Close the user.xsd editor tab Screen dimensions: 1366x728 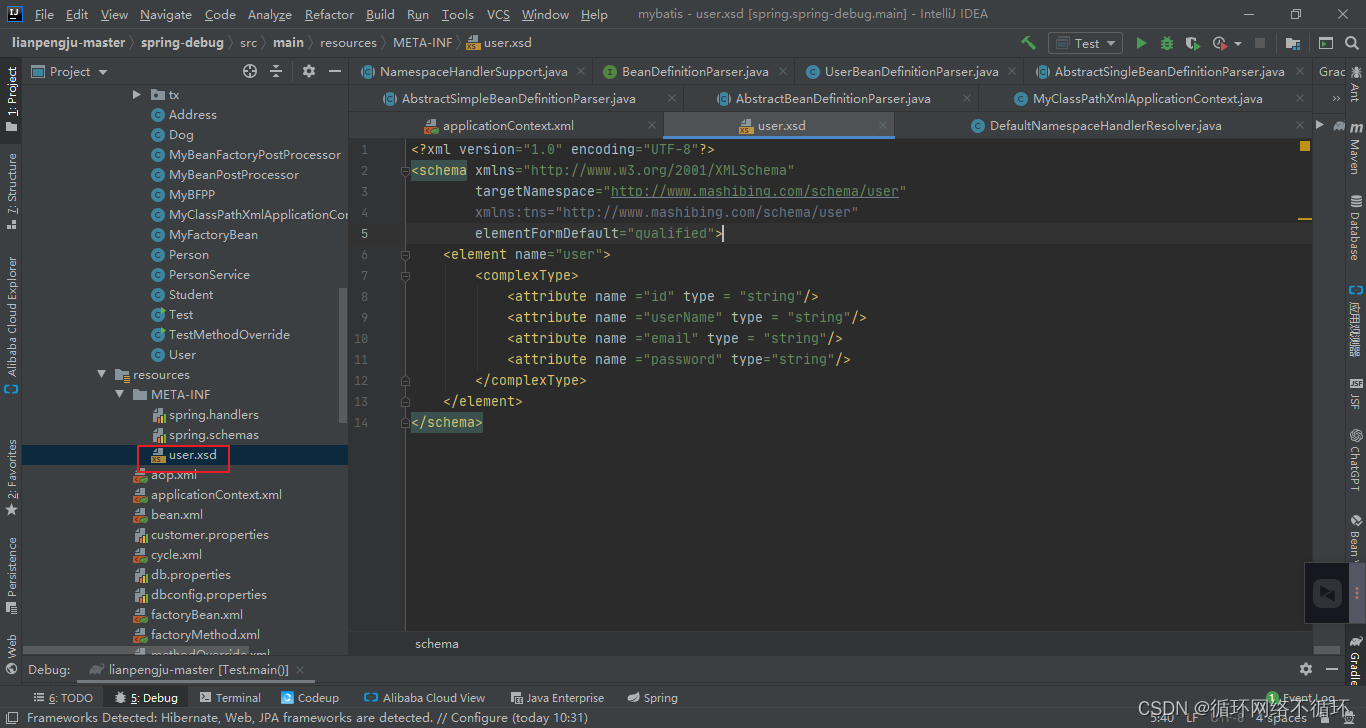[883, 126]
